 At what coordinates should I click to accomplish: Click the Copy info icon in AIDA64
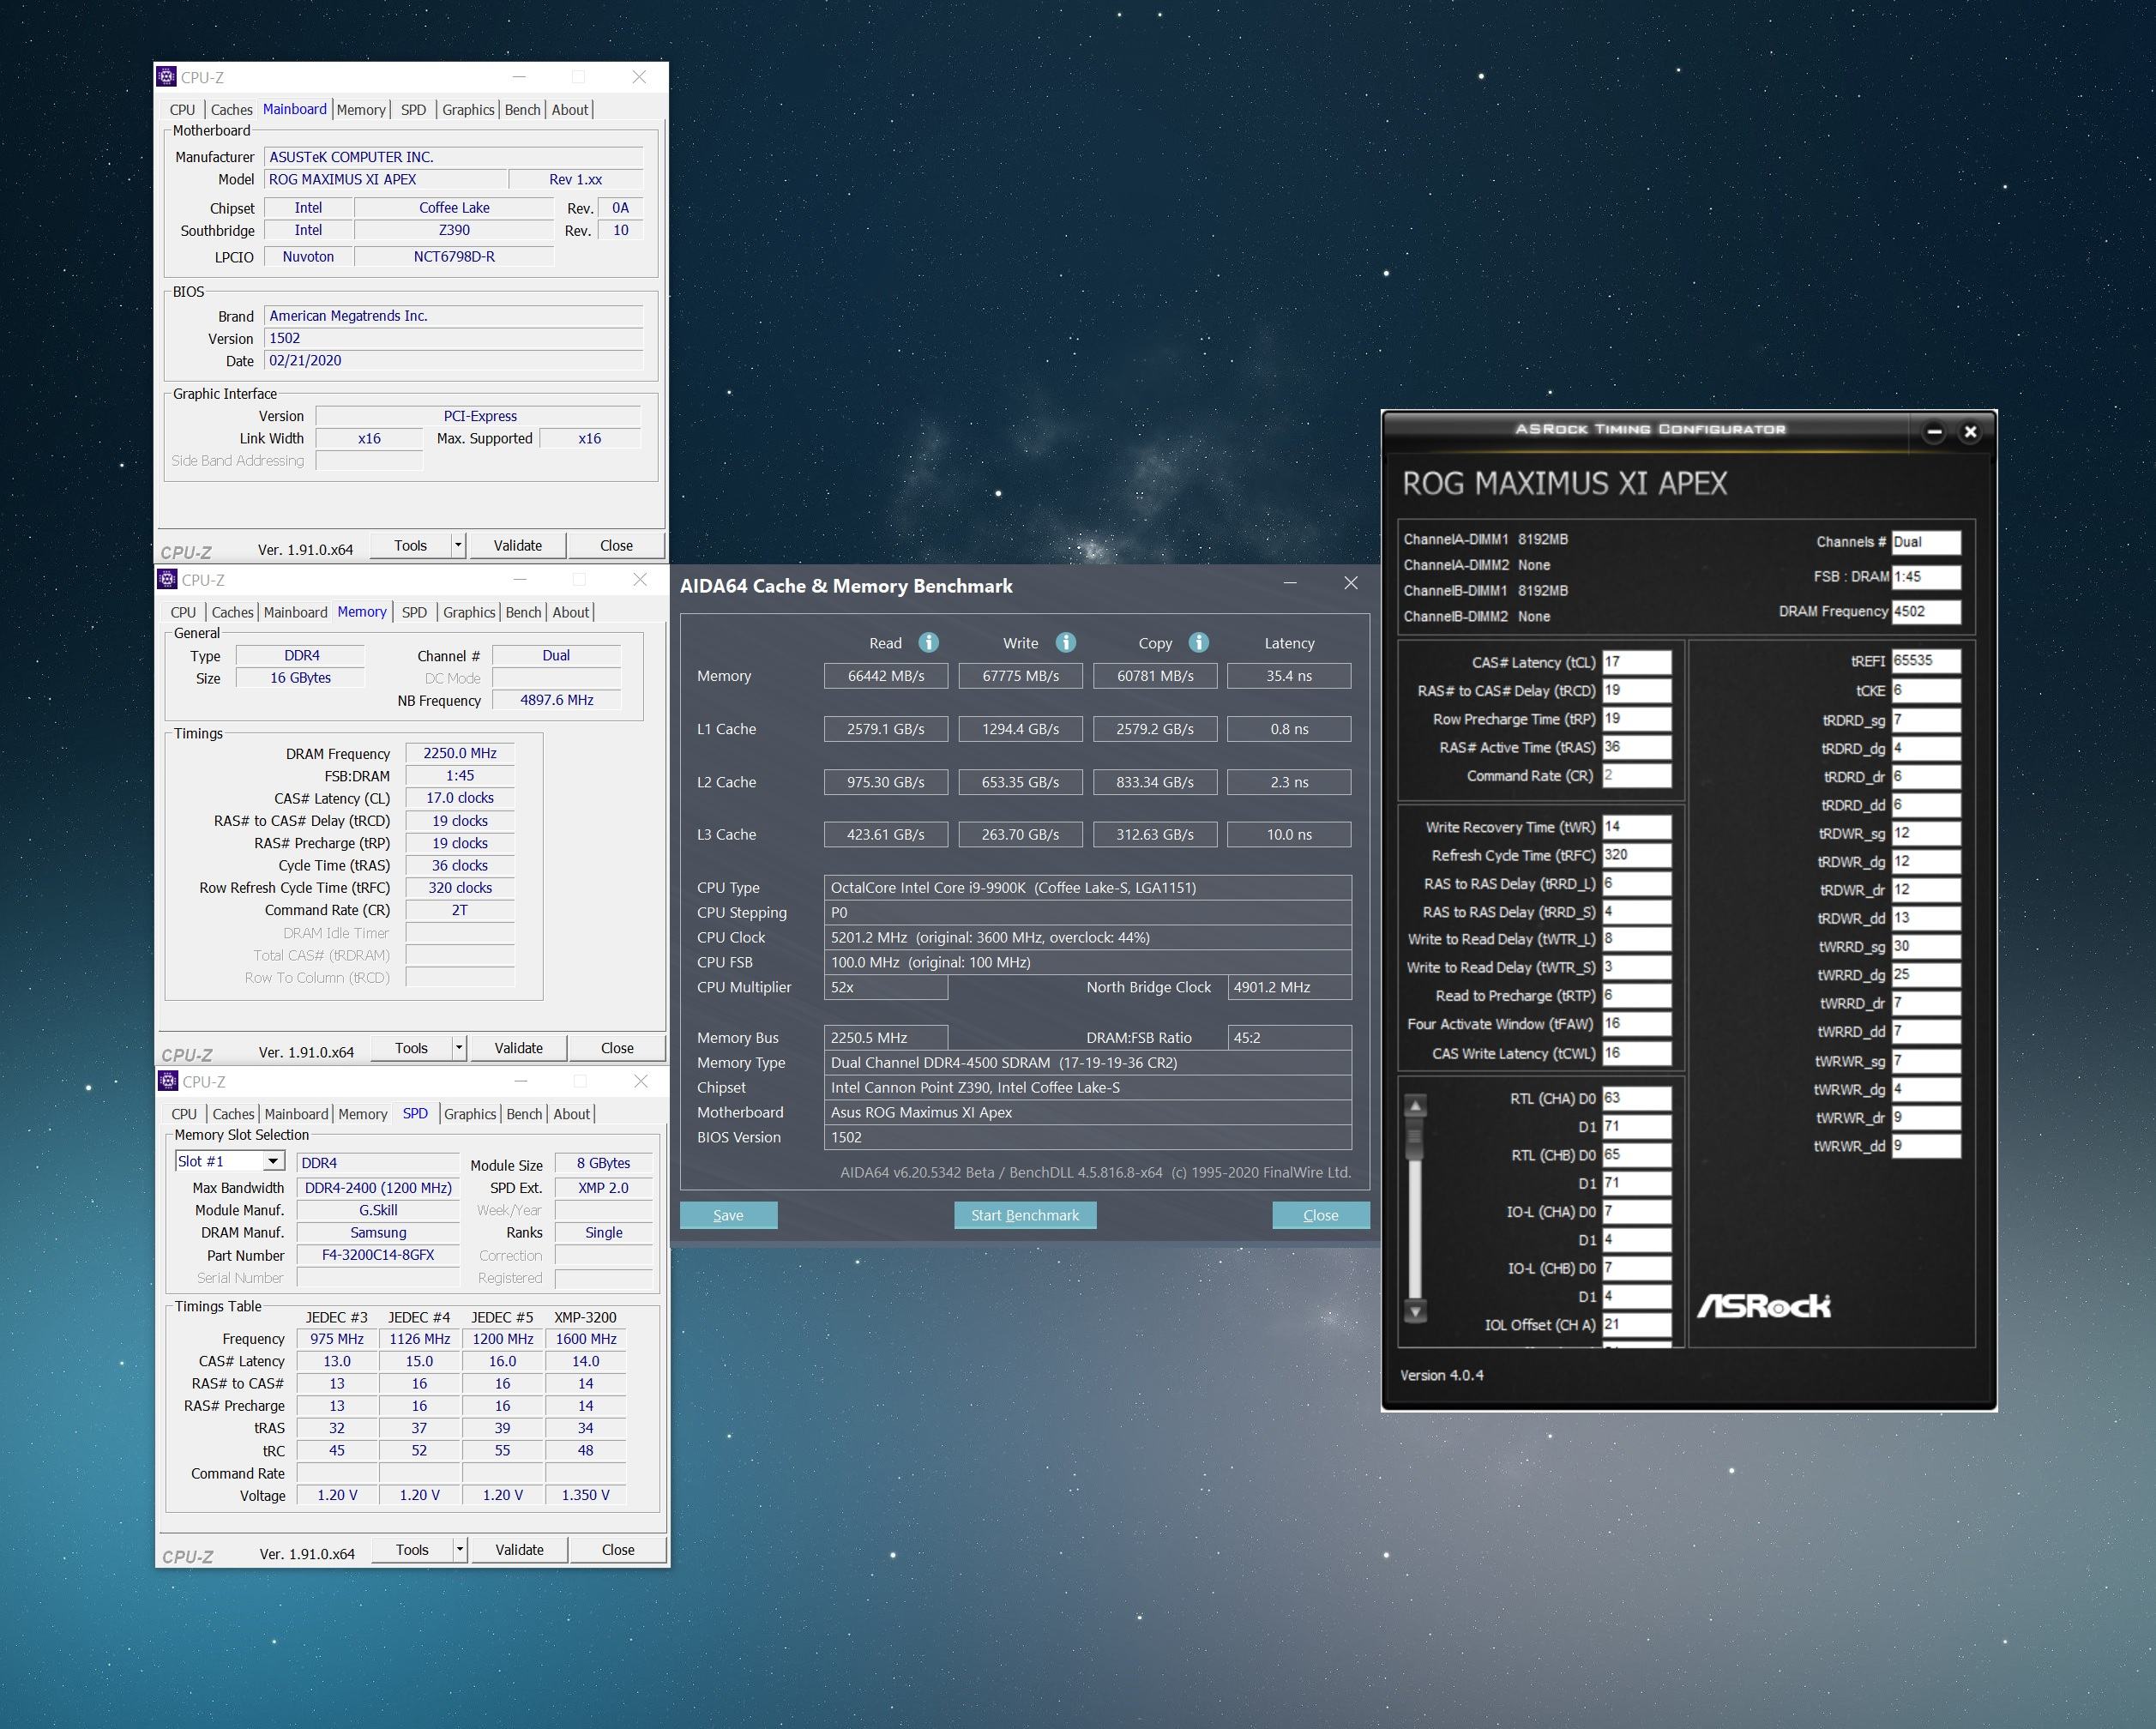click(x=1199, y=642)
